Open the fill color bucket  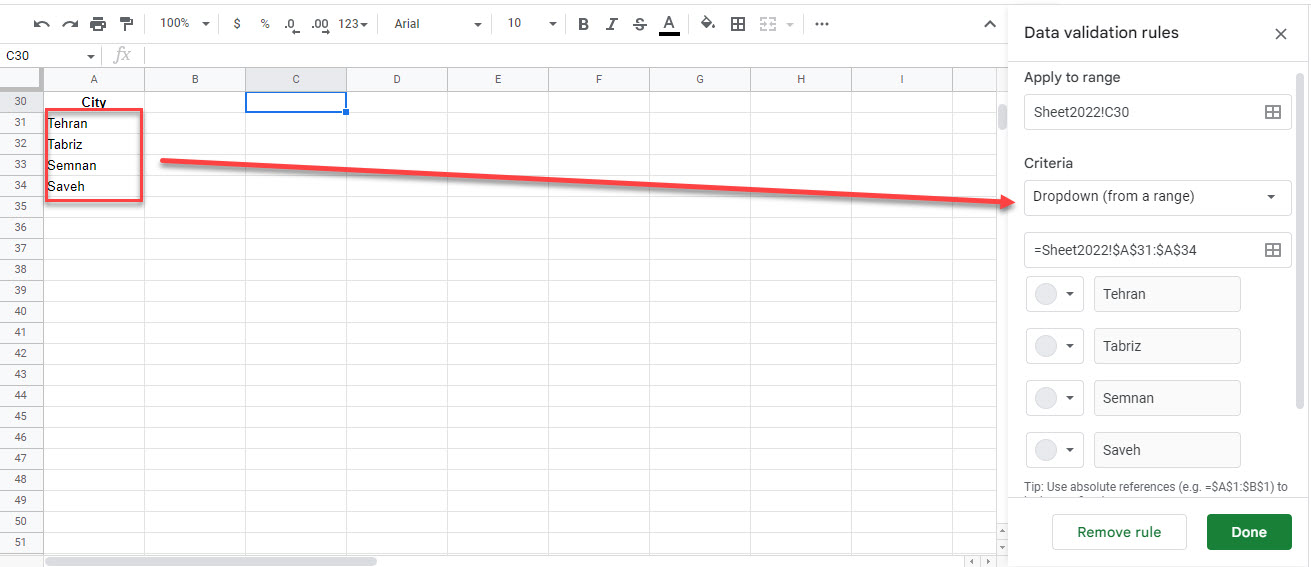click(708, 23)
